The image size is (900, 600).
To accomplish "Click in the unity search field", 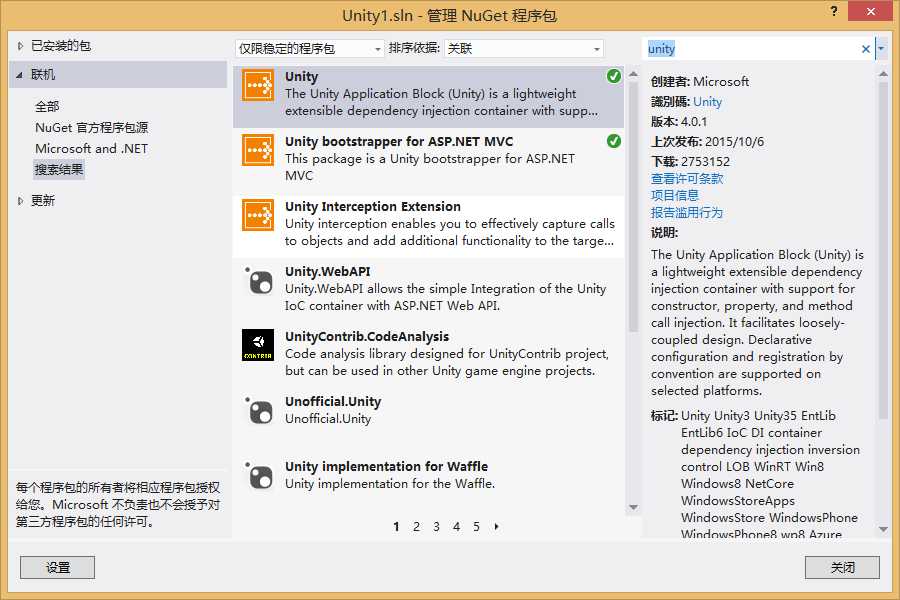I will click(751, 49).
